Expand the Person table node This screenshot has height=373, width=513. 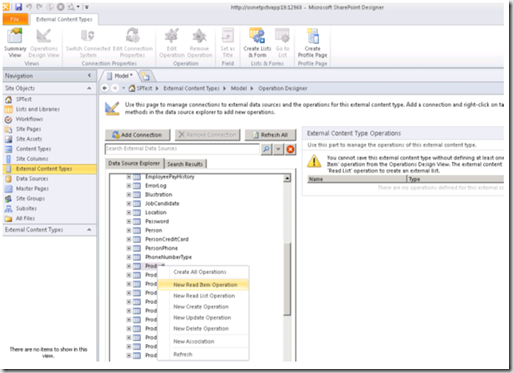coord(129,230)
